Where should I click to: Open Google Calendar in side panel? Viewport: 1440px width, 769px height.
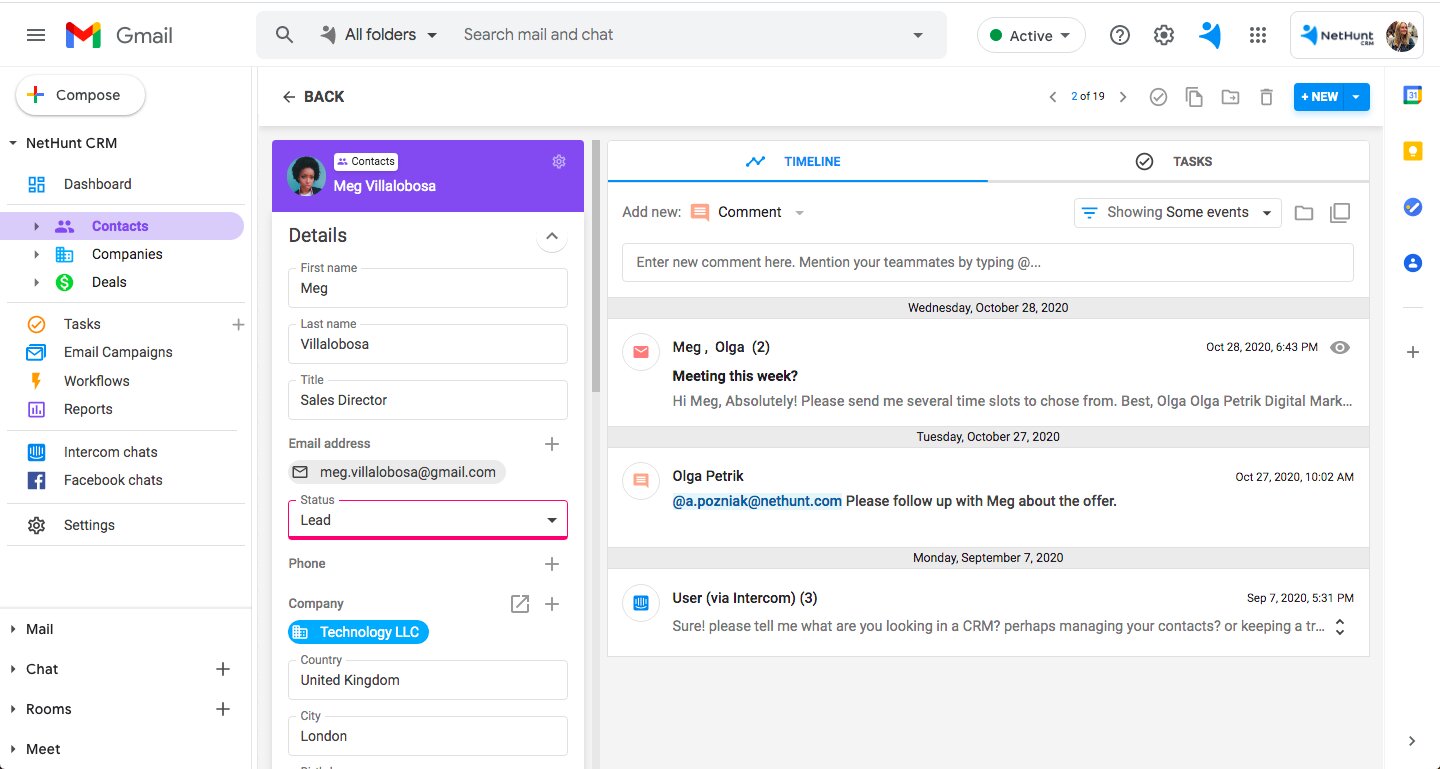pyautogui.click(x=1412, y=96)
